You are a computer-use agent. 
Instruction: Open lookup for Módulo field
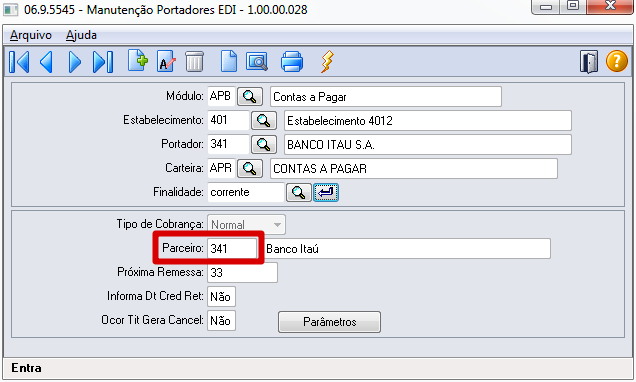(x=249, y=97)
